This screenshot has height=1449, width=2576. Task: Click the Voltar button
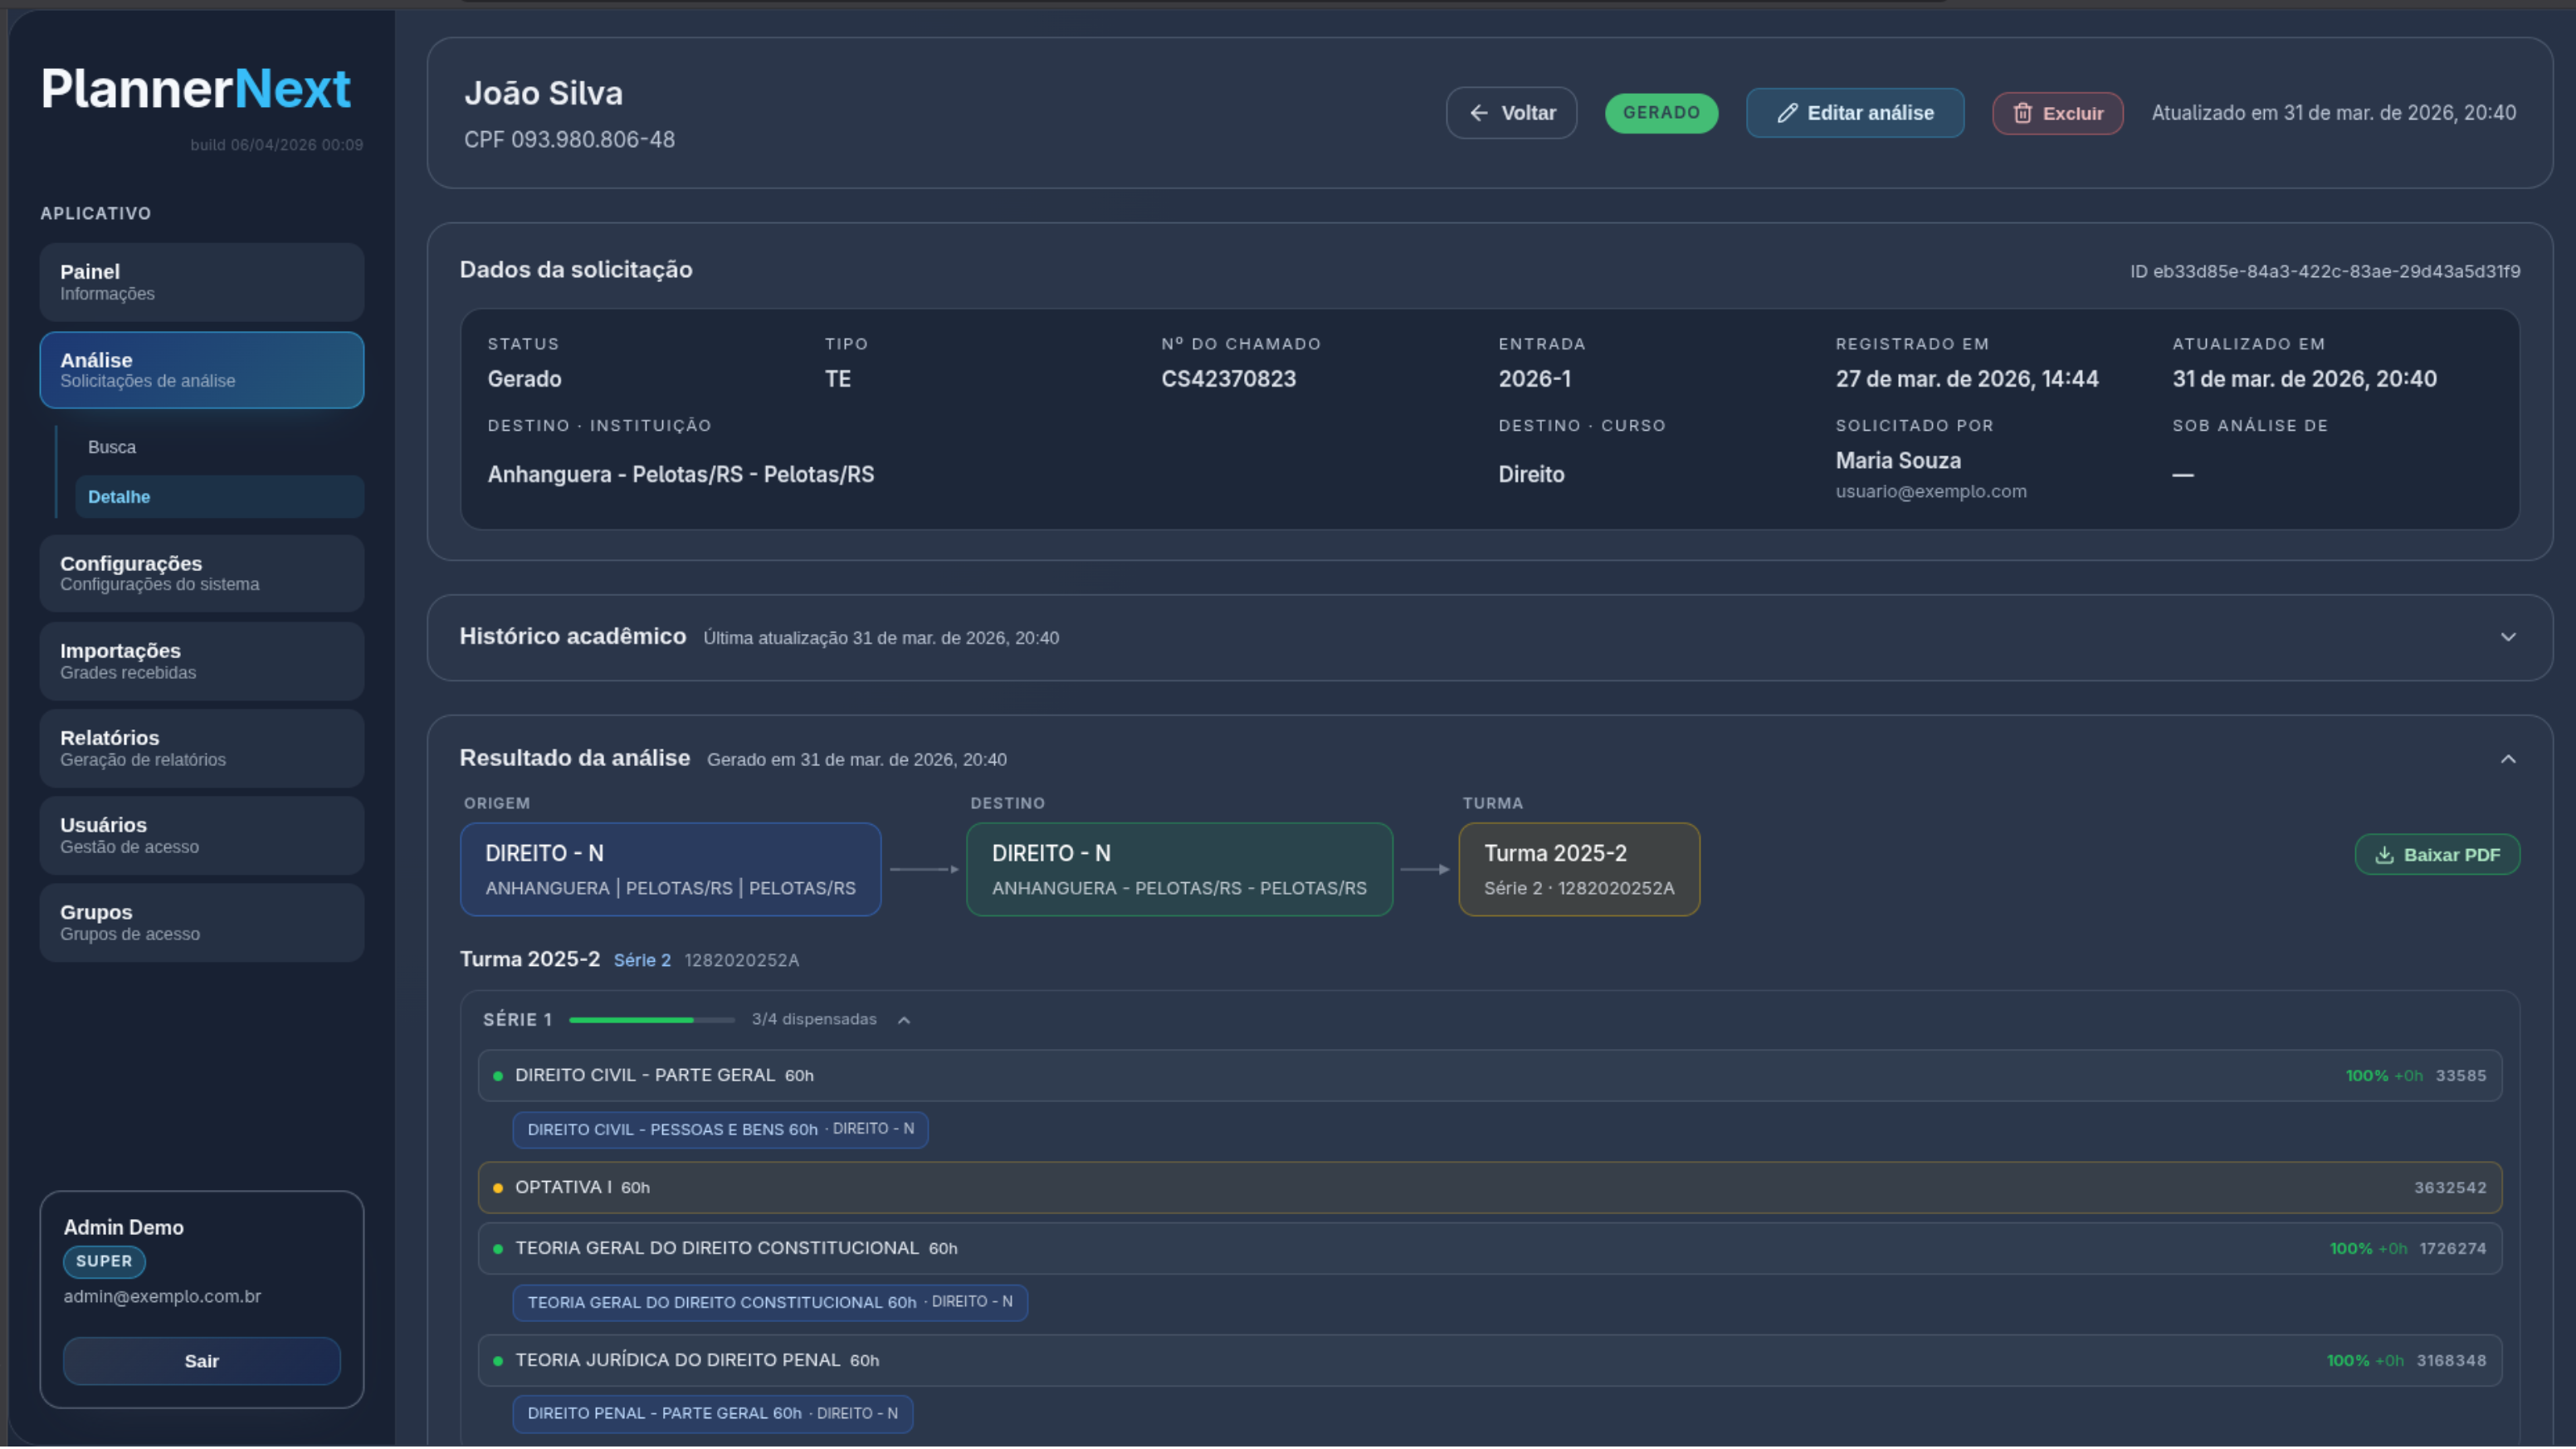[1512, 113]
